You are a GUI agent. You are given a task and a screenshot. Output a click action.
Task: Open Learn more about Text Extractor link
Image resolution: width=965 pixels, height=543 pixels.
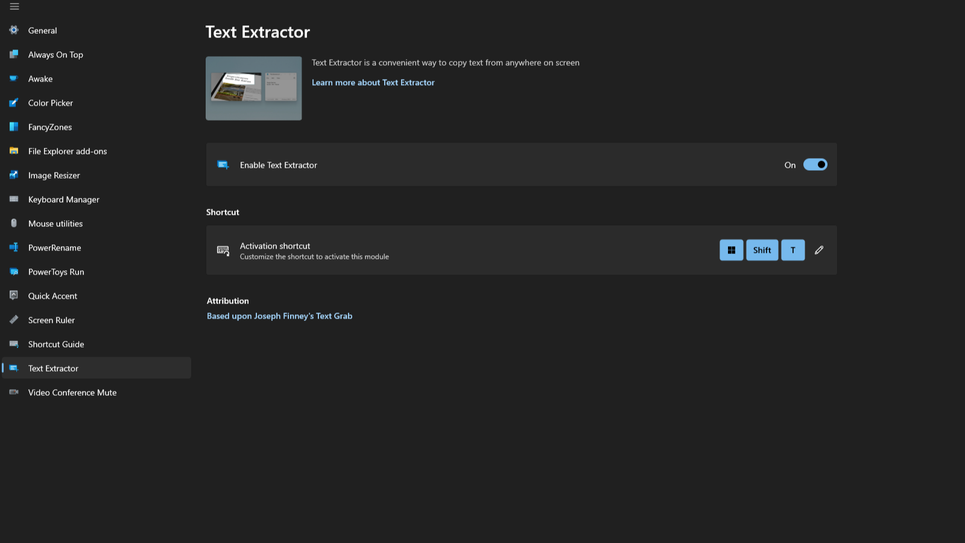pos(373,82)
